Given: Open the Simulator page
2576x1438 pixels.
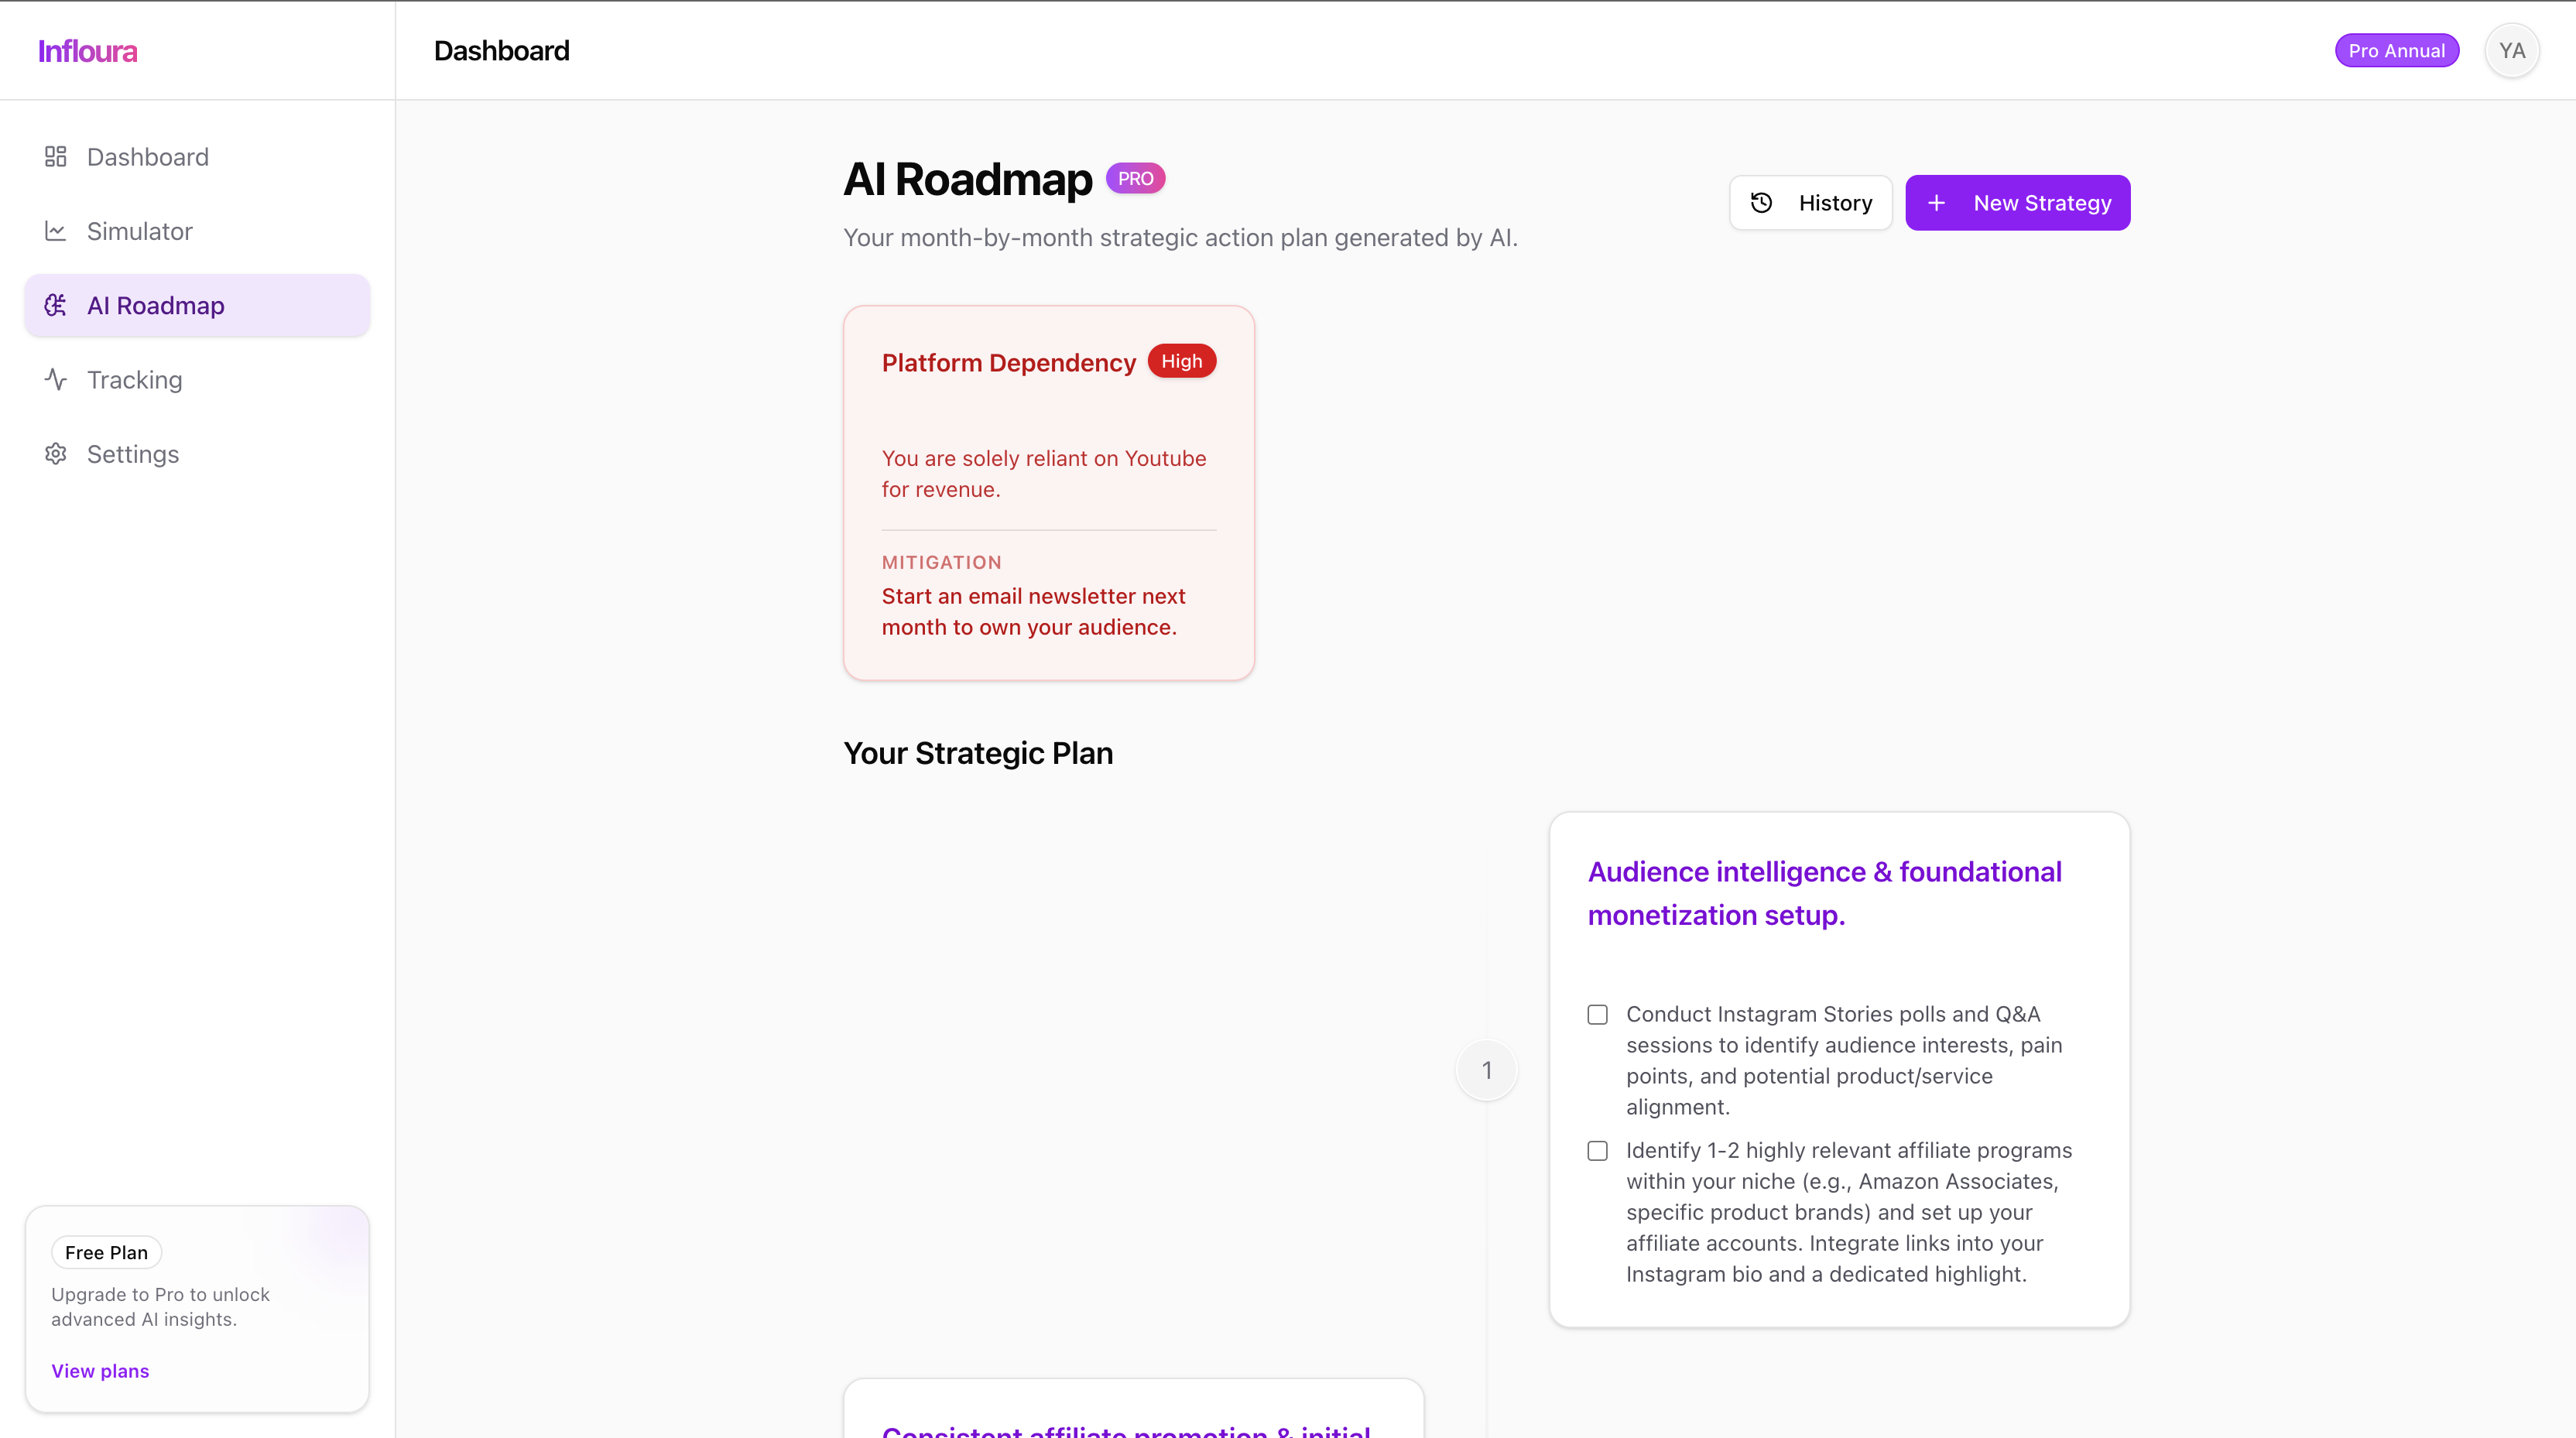Looking at the screenshot, I should 198,231.
